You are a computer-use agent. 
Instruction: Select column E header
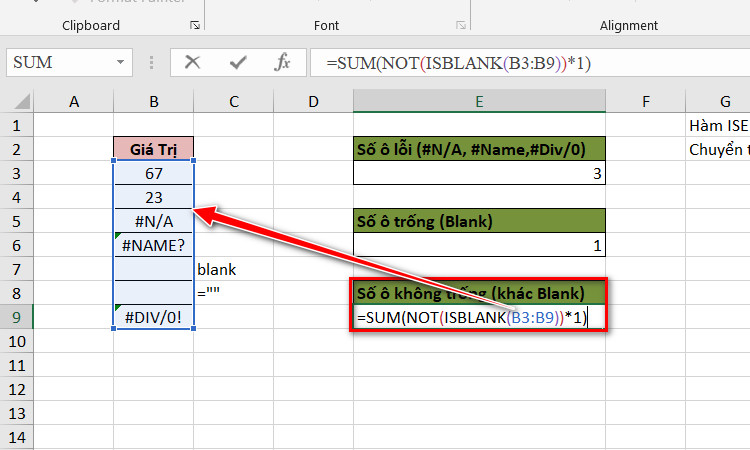479,101
